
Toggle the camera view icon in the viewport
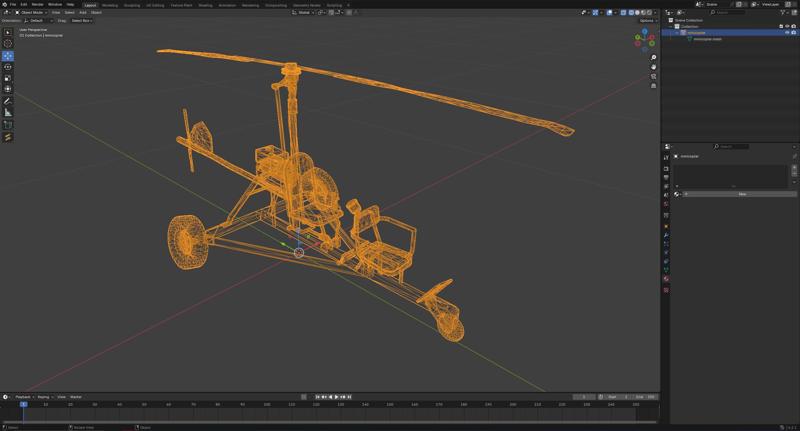(654, 77)
